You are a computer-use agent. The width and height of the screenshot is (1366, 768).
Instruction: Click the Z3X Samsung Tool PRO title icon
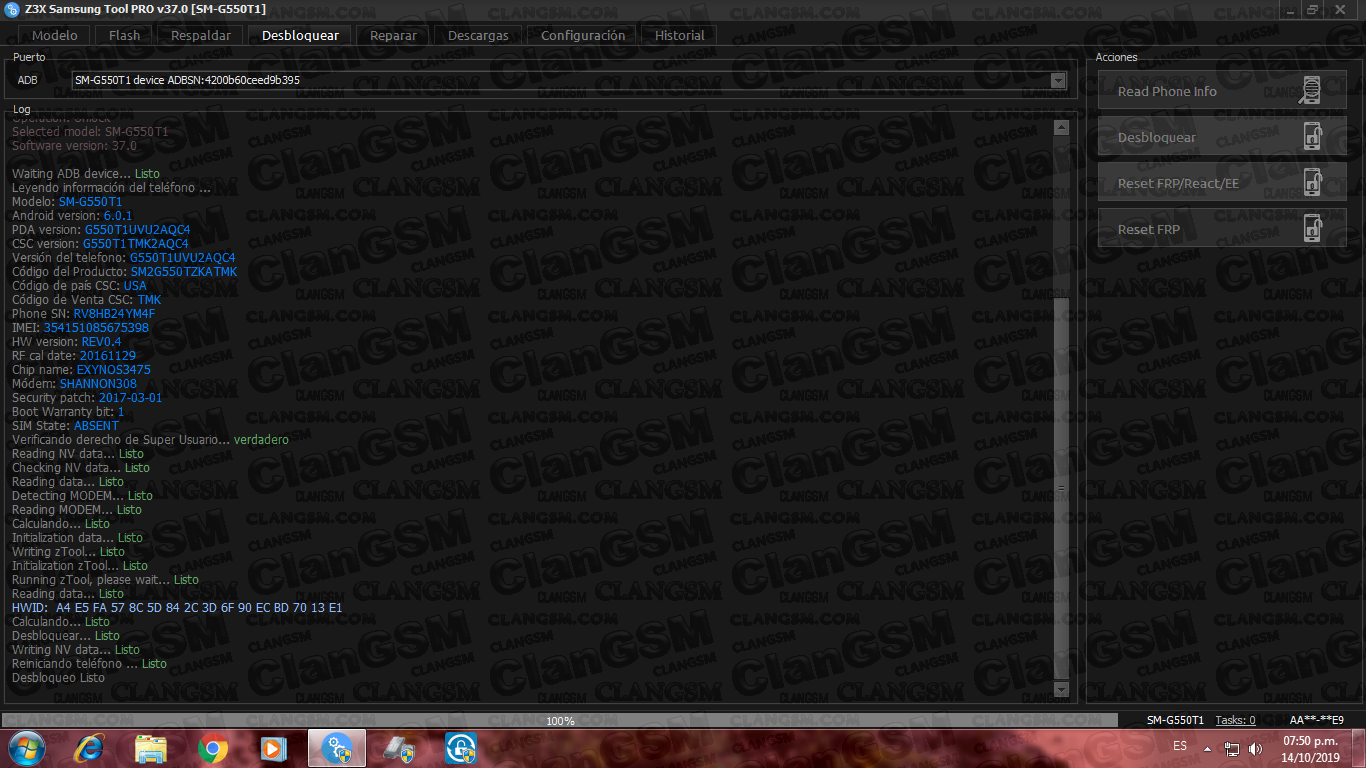[x=12, y=9]
